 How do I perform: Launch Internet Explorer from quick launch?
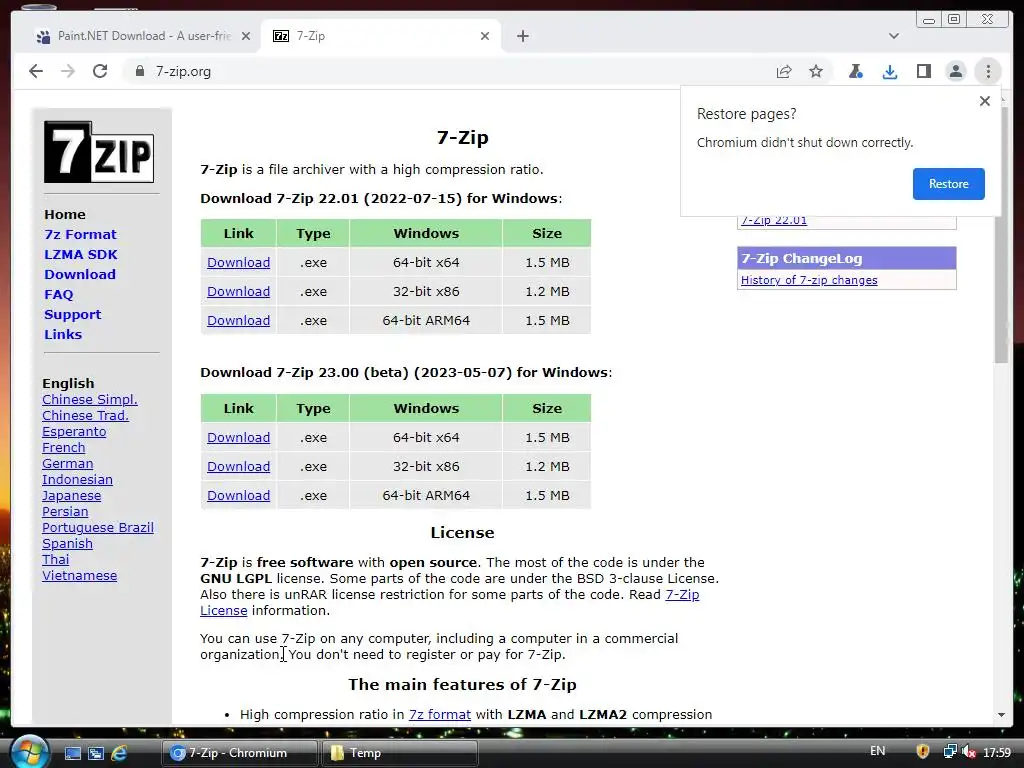pyautogui.click(x=119, y=753)
